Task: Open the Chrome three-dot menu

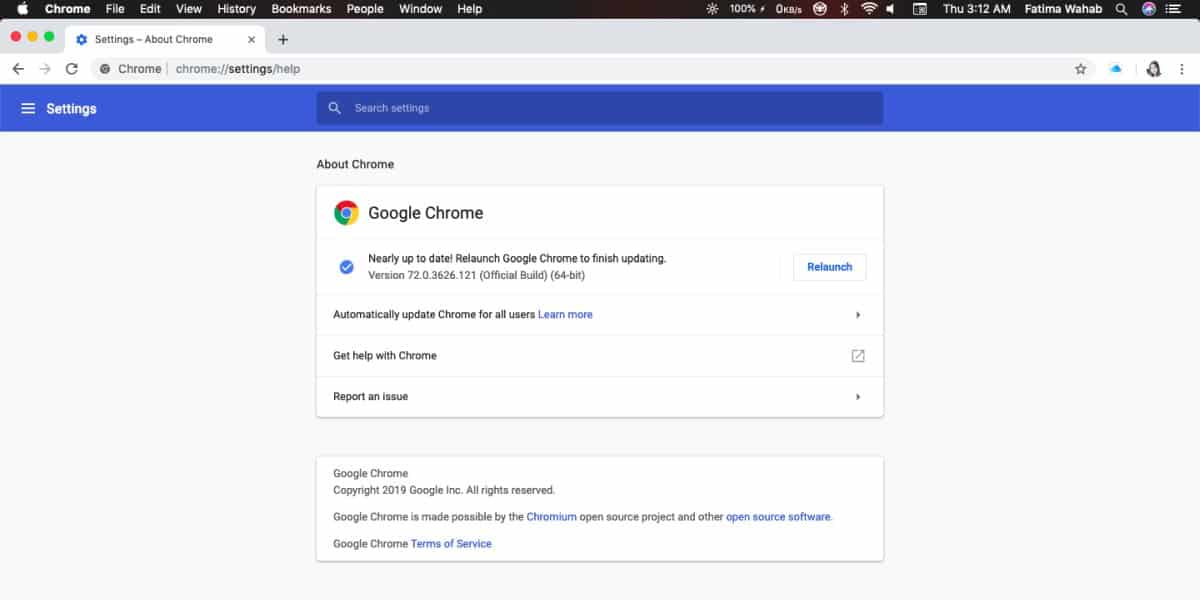Action: point(1182,68)
